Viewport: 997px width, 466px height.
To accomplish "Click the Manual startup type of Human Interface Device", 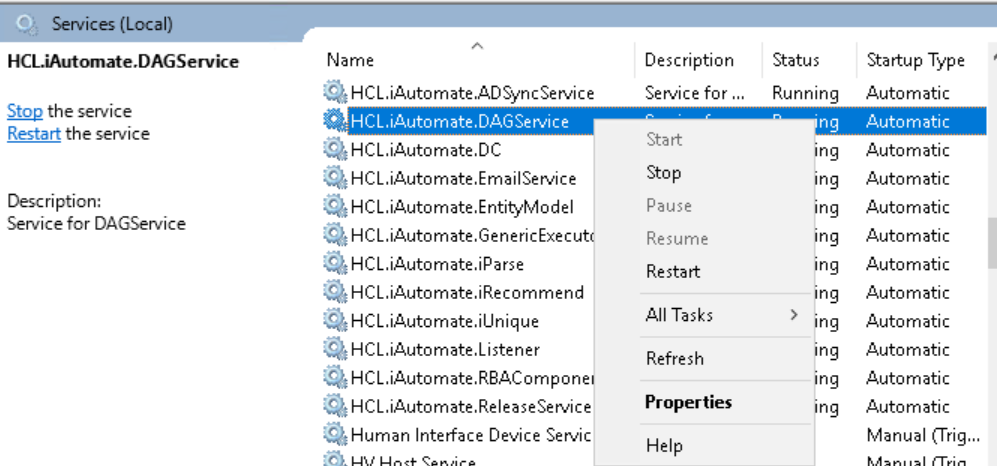I will pos(923,435).
